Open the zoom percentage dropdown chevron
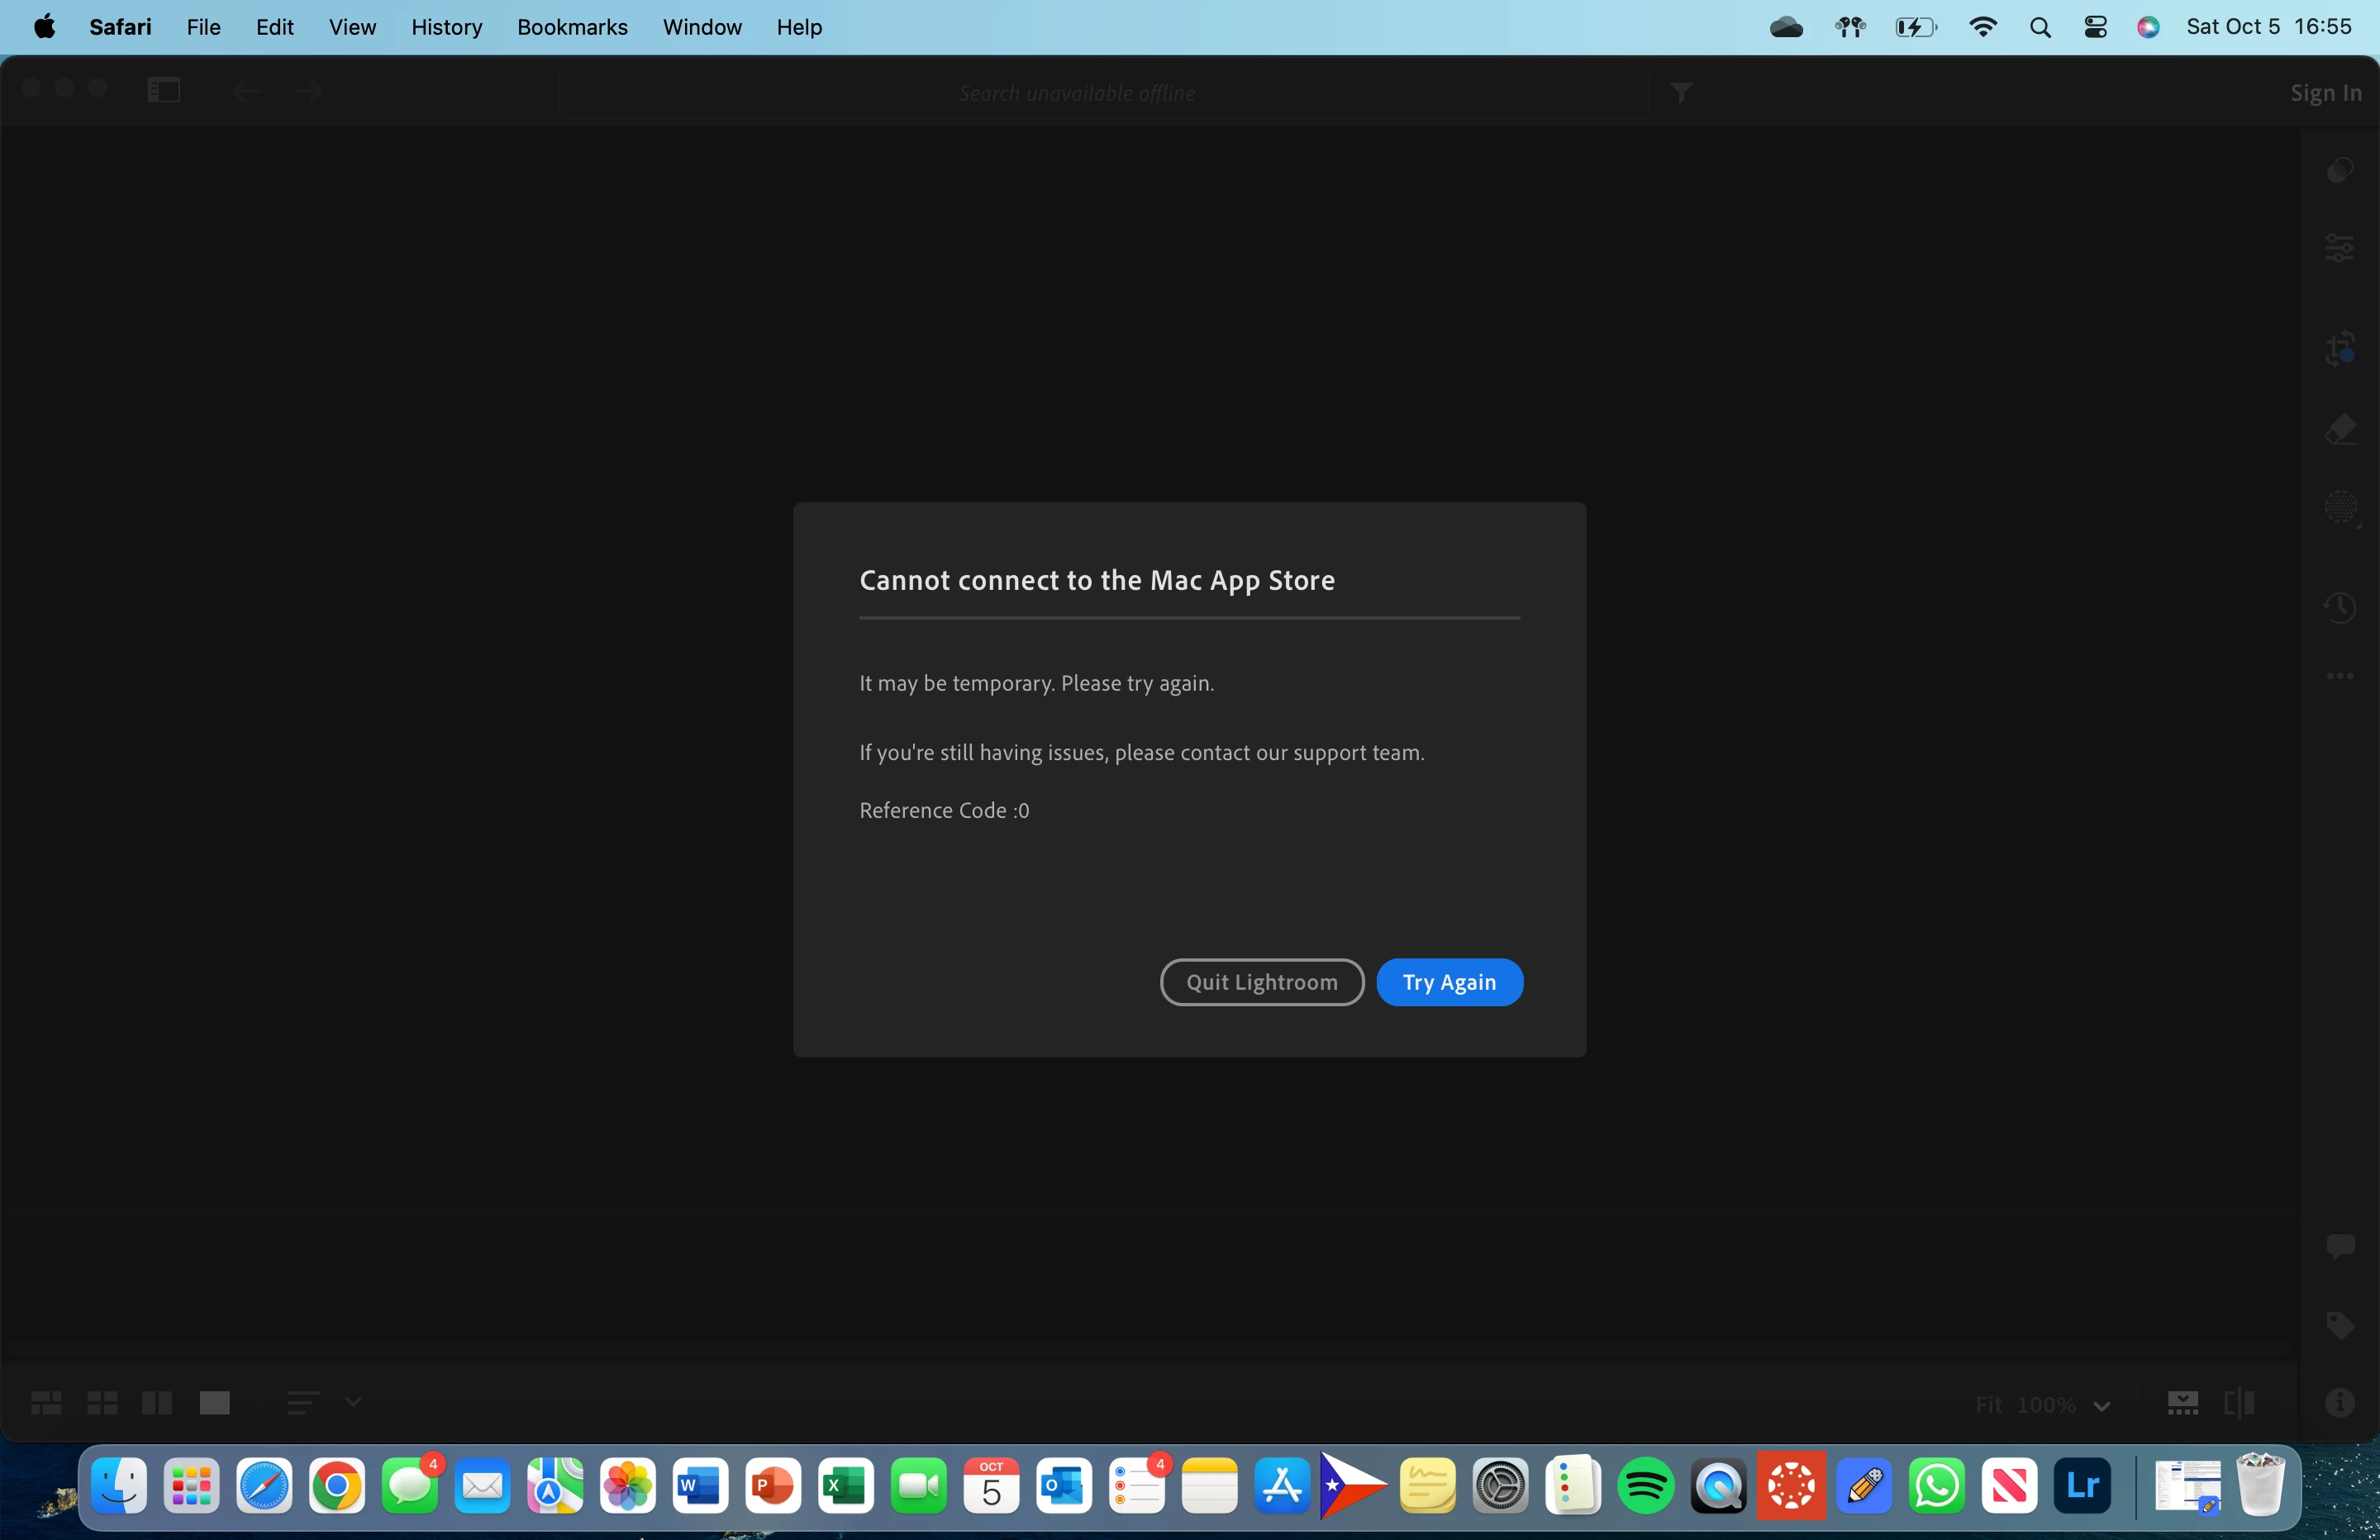The image size is (2380, 1540). (2101, 1406)
